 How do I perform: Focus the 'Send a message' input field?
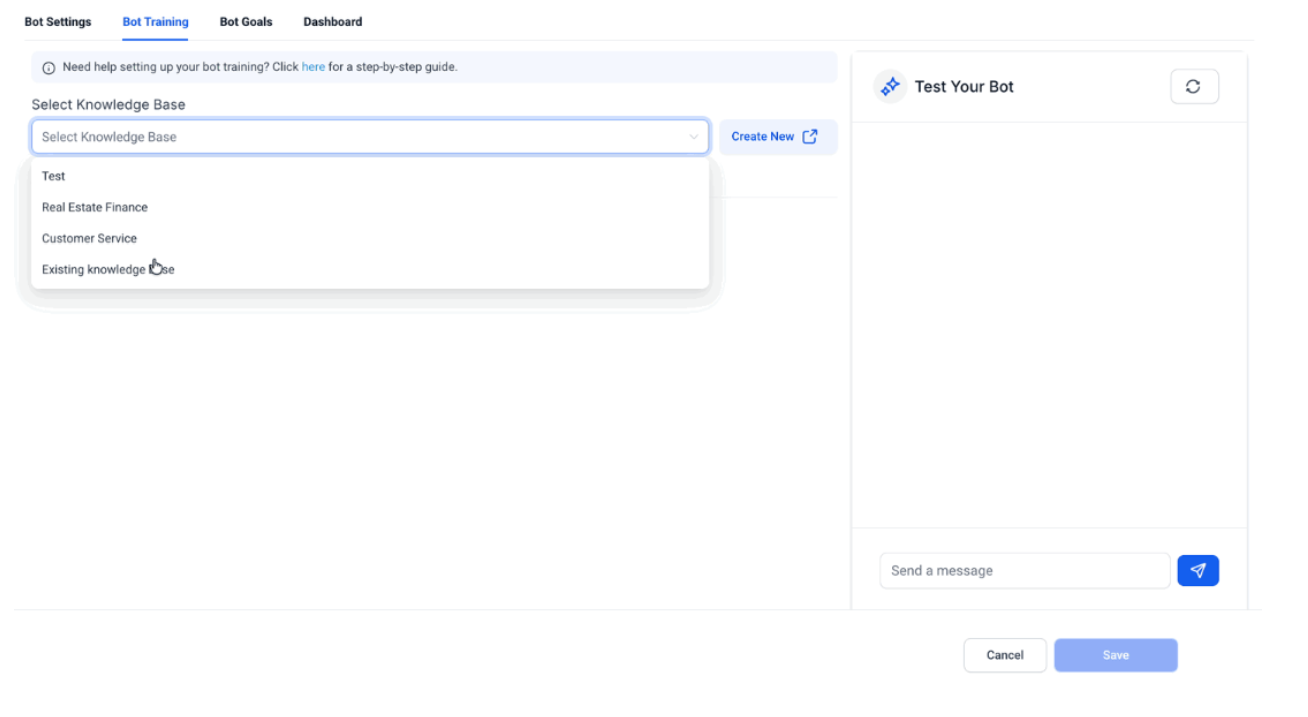click(1024, 571)
